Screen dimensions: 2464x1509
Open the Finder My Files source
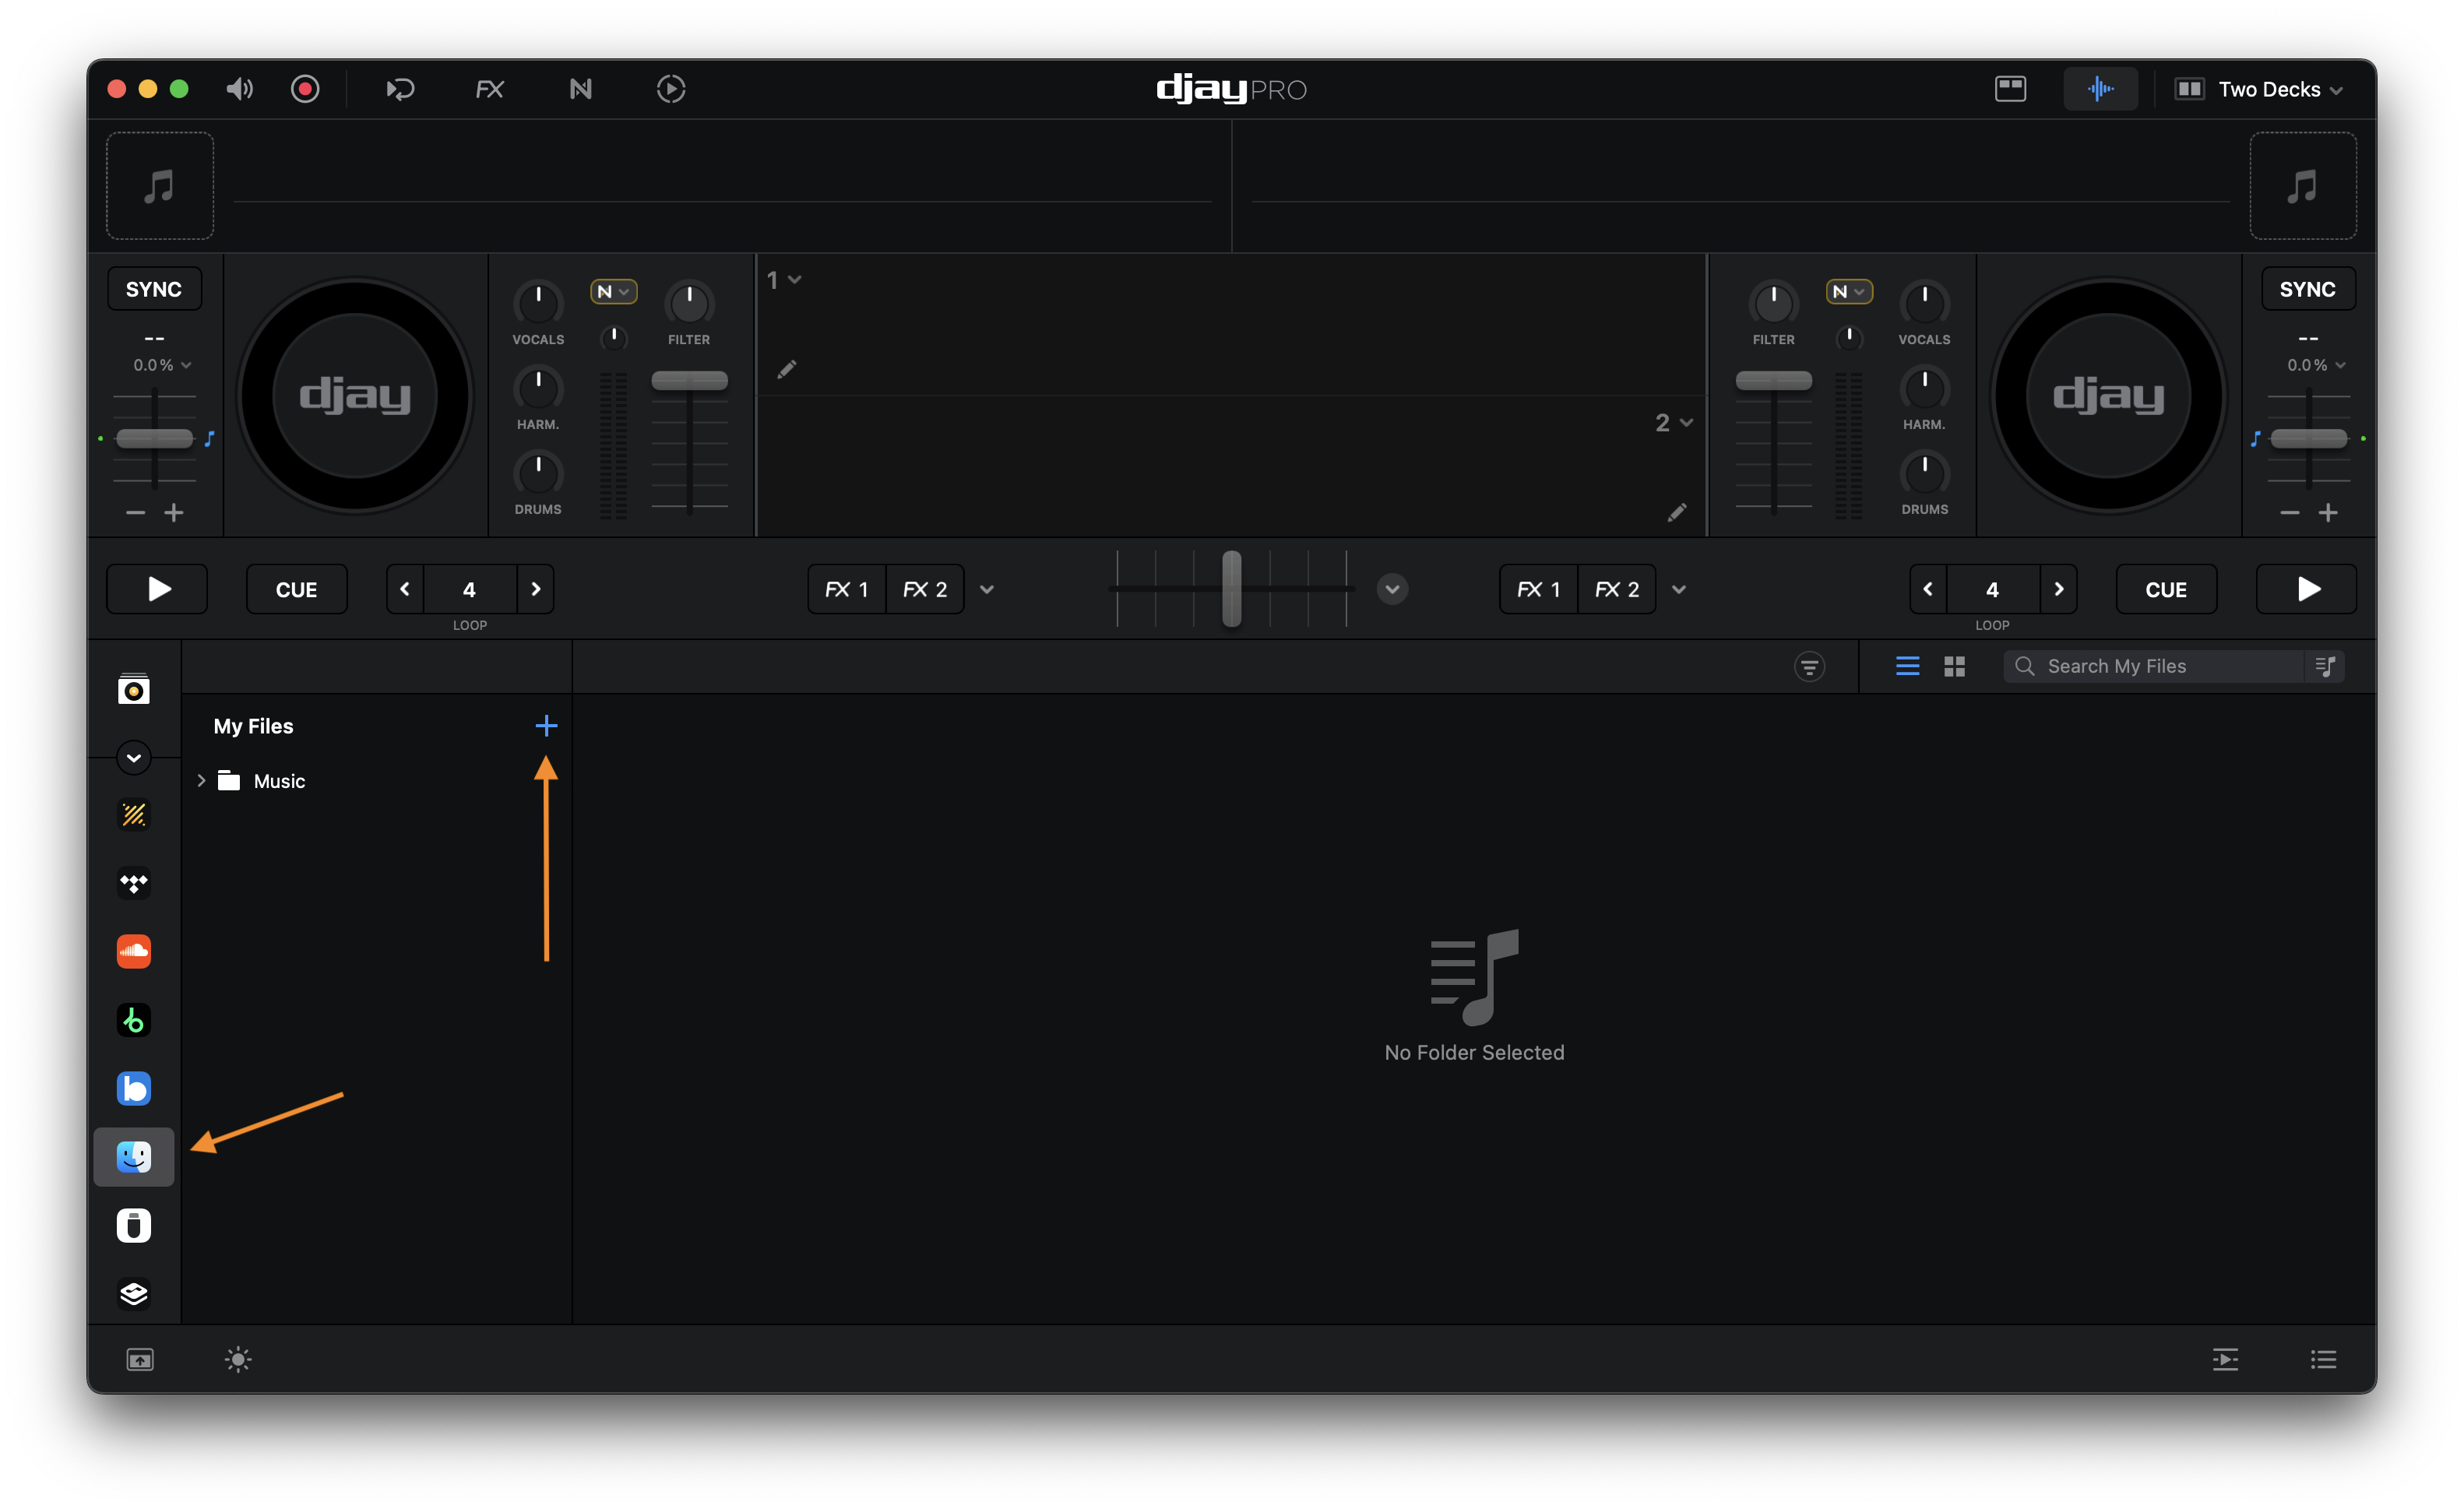point(133,1157)
